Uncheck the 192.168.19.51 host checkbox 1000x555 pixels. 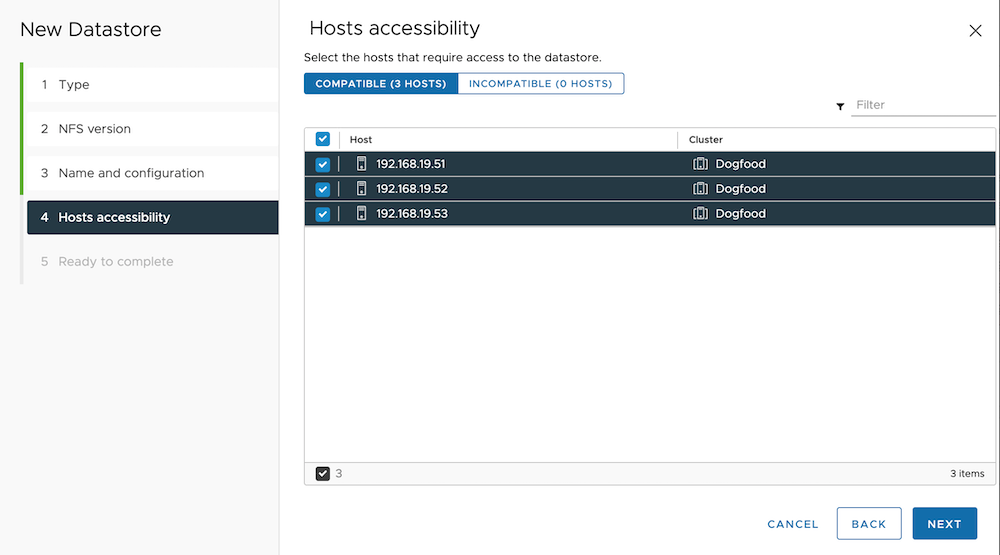coord(323,165)
